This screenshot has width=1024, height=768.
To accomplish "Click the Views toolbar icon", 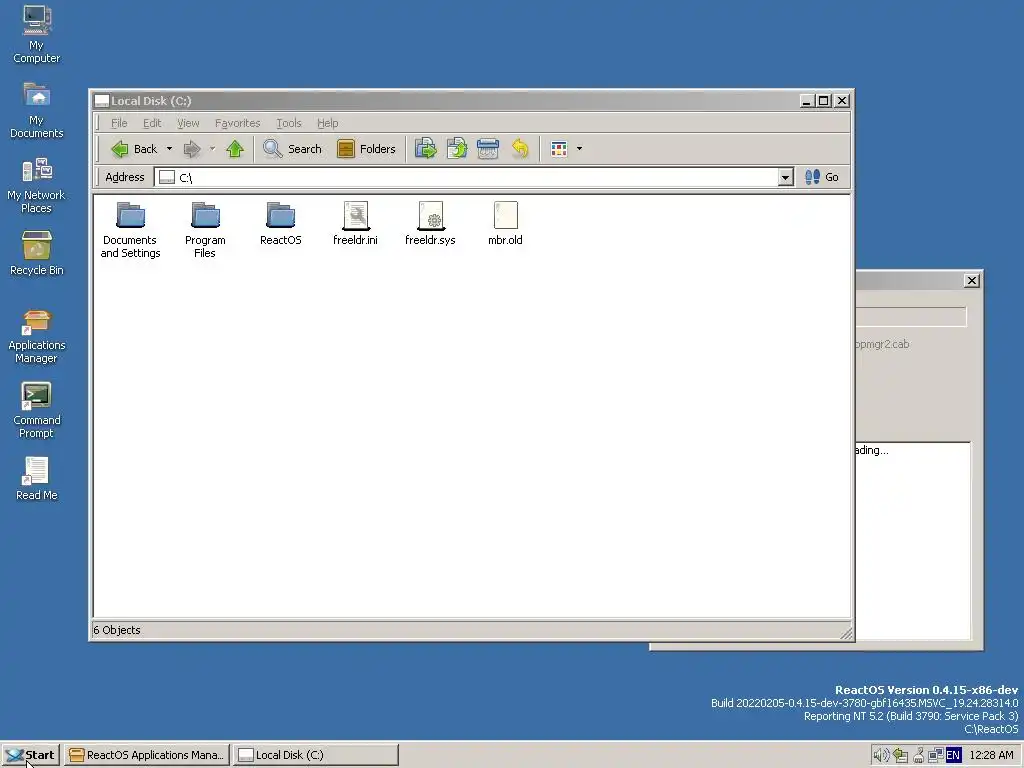I will click(x=559, y=149).
